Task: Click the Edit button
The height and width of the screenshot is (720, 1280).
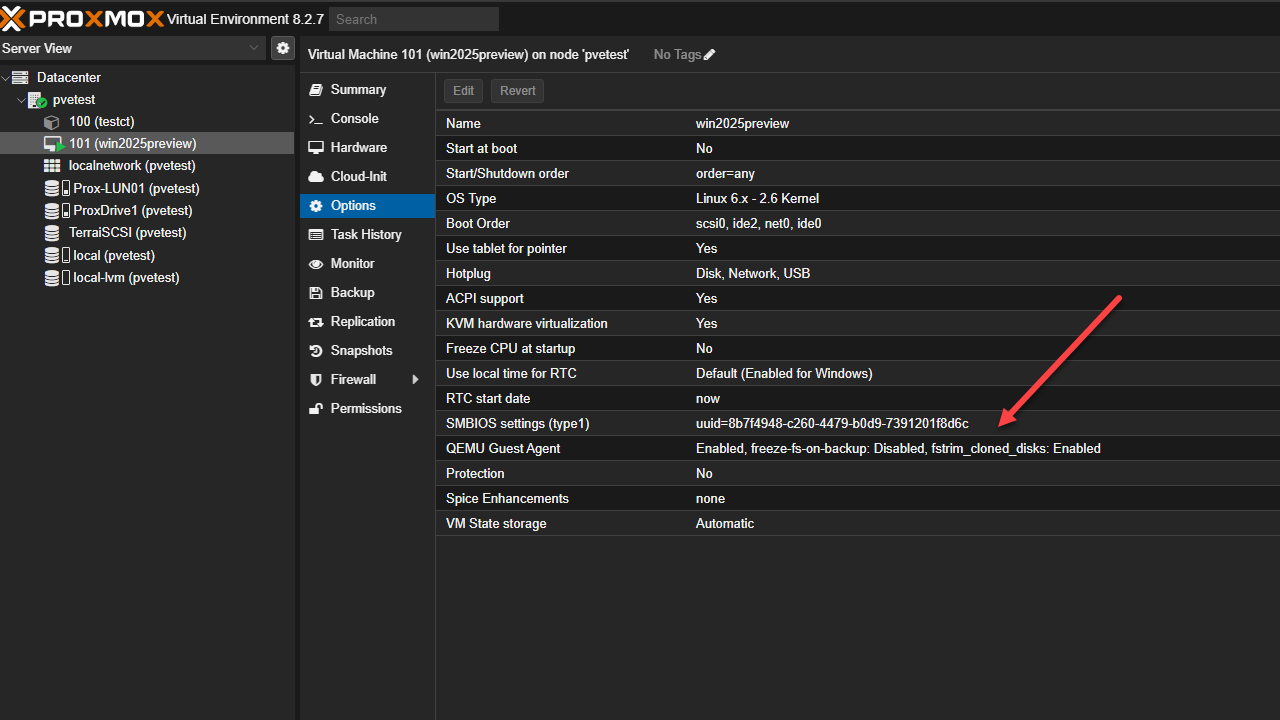Action: click(x=463, y=90)
